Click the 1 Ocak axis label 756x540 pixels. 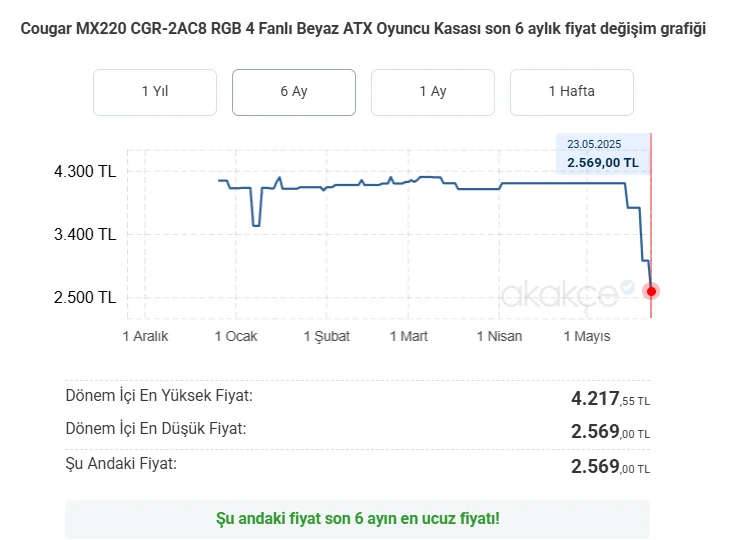point(236,336)
